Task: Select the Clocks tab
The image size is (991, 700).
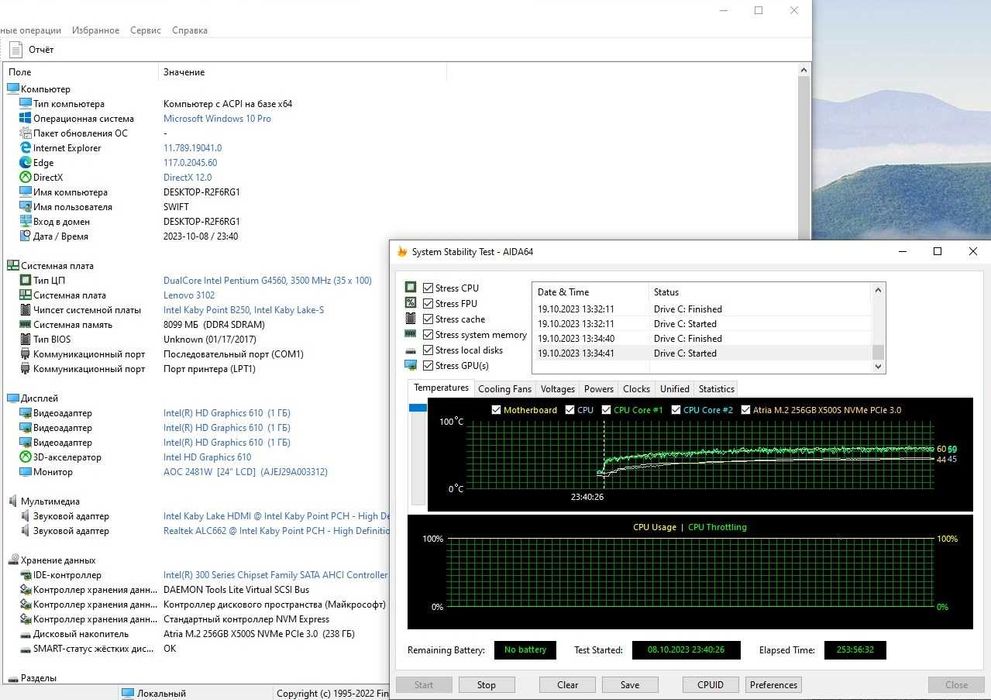Action: [x=636, y=389]
